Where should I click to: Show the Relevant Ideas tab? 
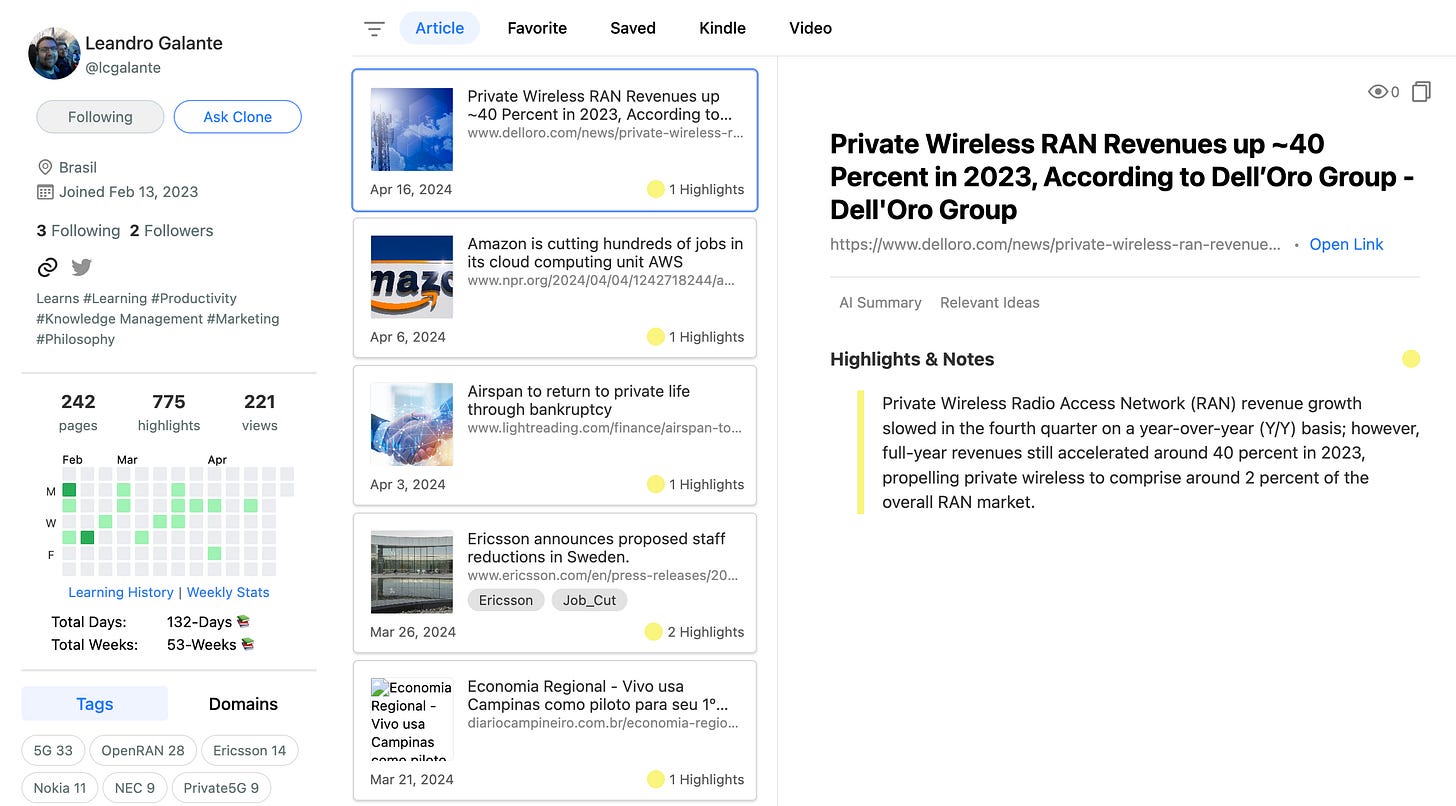(990, 302)
